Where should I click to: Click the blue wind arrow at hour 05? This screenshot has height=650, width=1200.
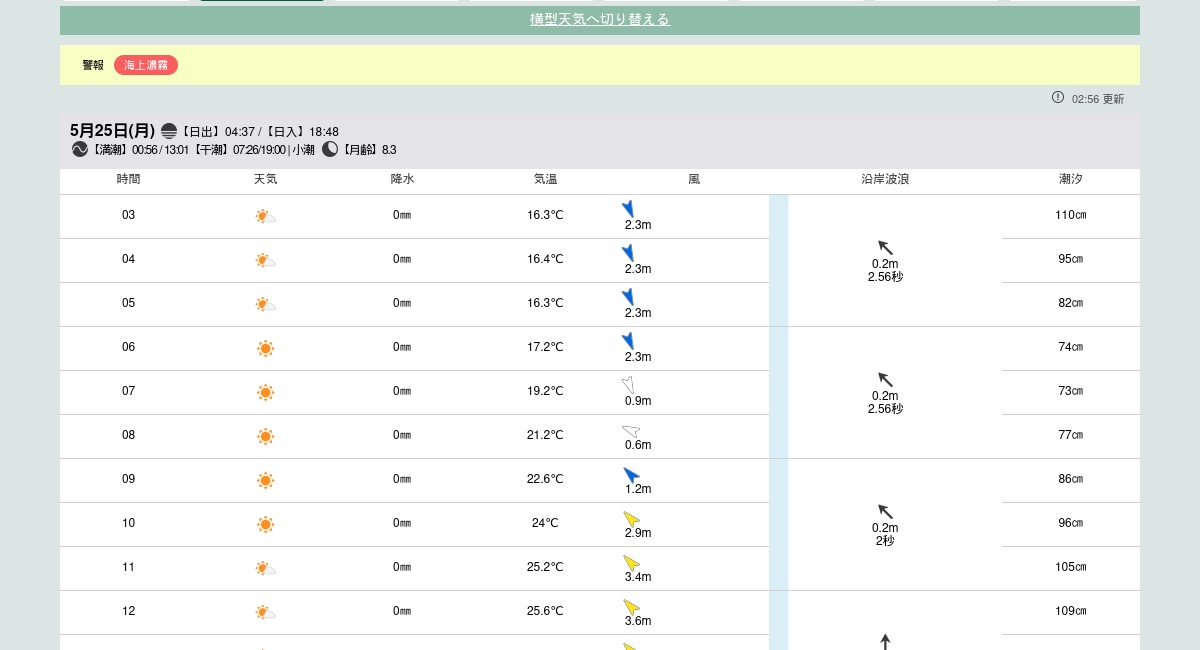(x=628, y=296)
